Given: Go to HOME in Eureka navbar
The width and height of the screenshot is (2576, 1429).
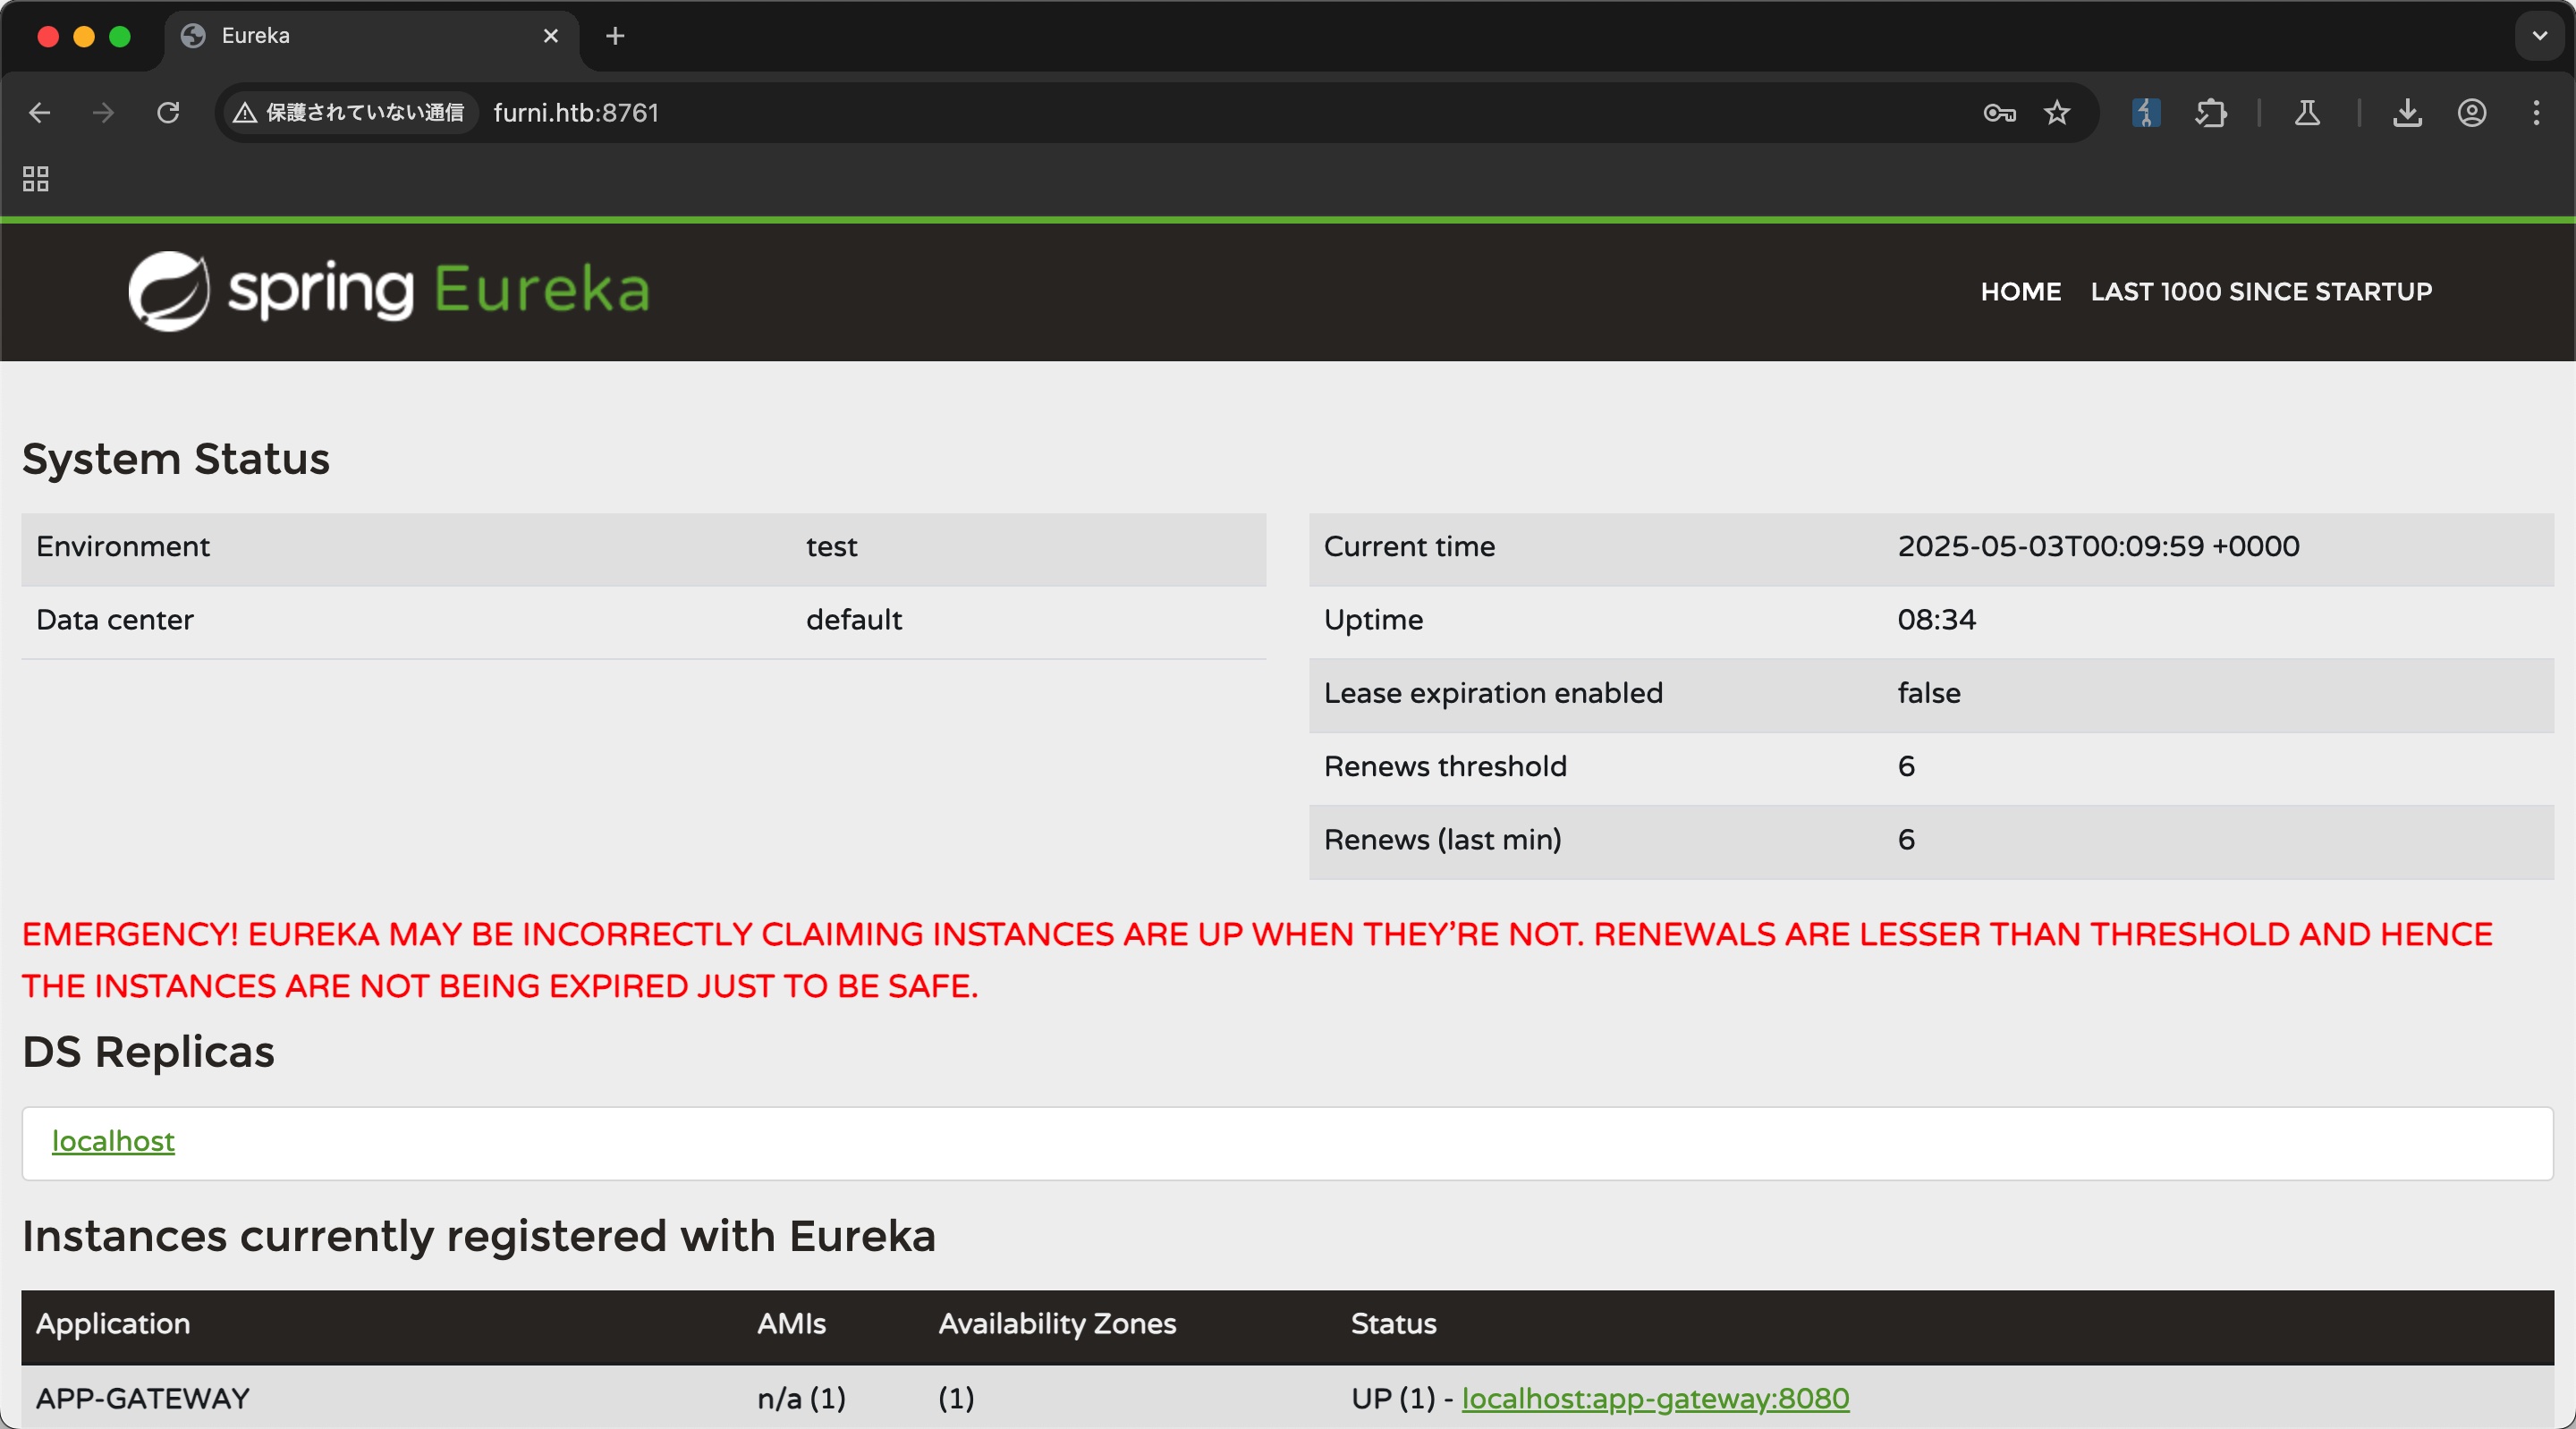Looking at the screenshot, I should point(2020,292).
